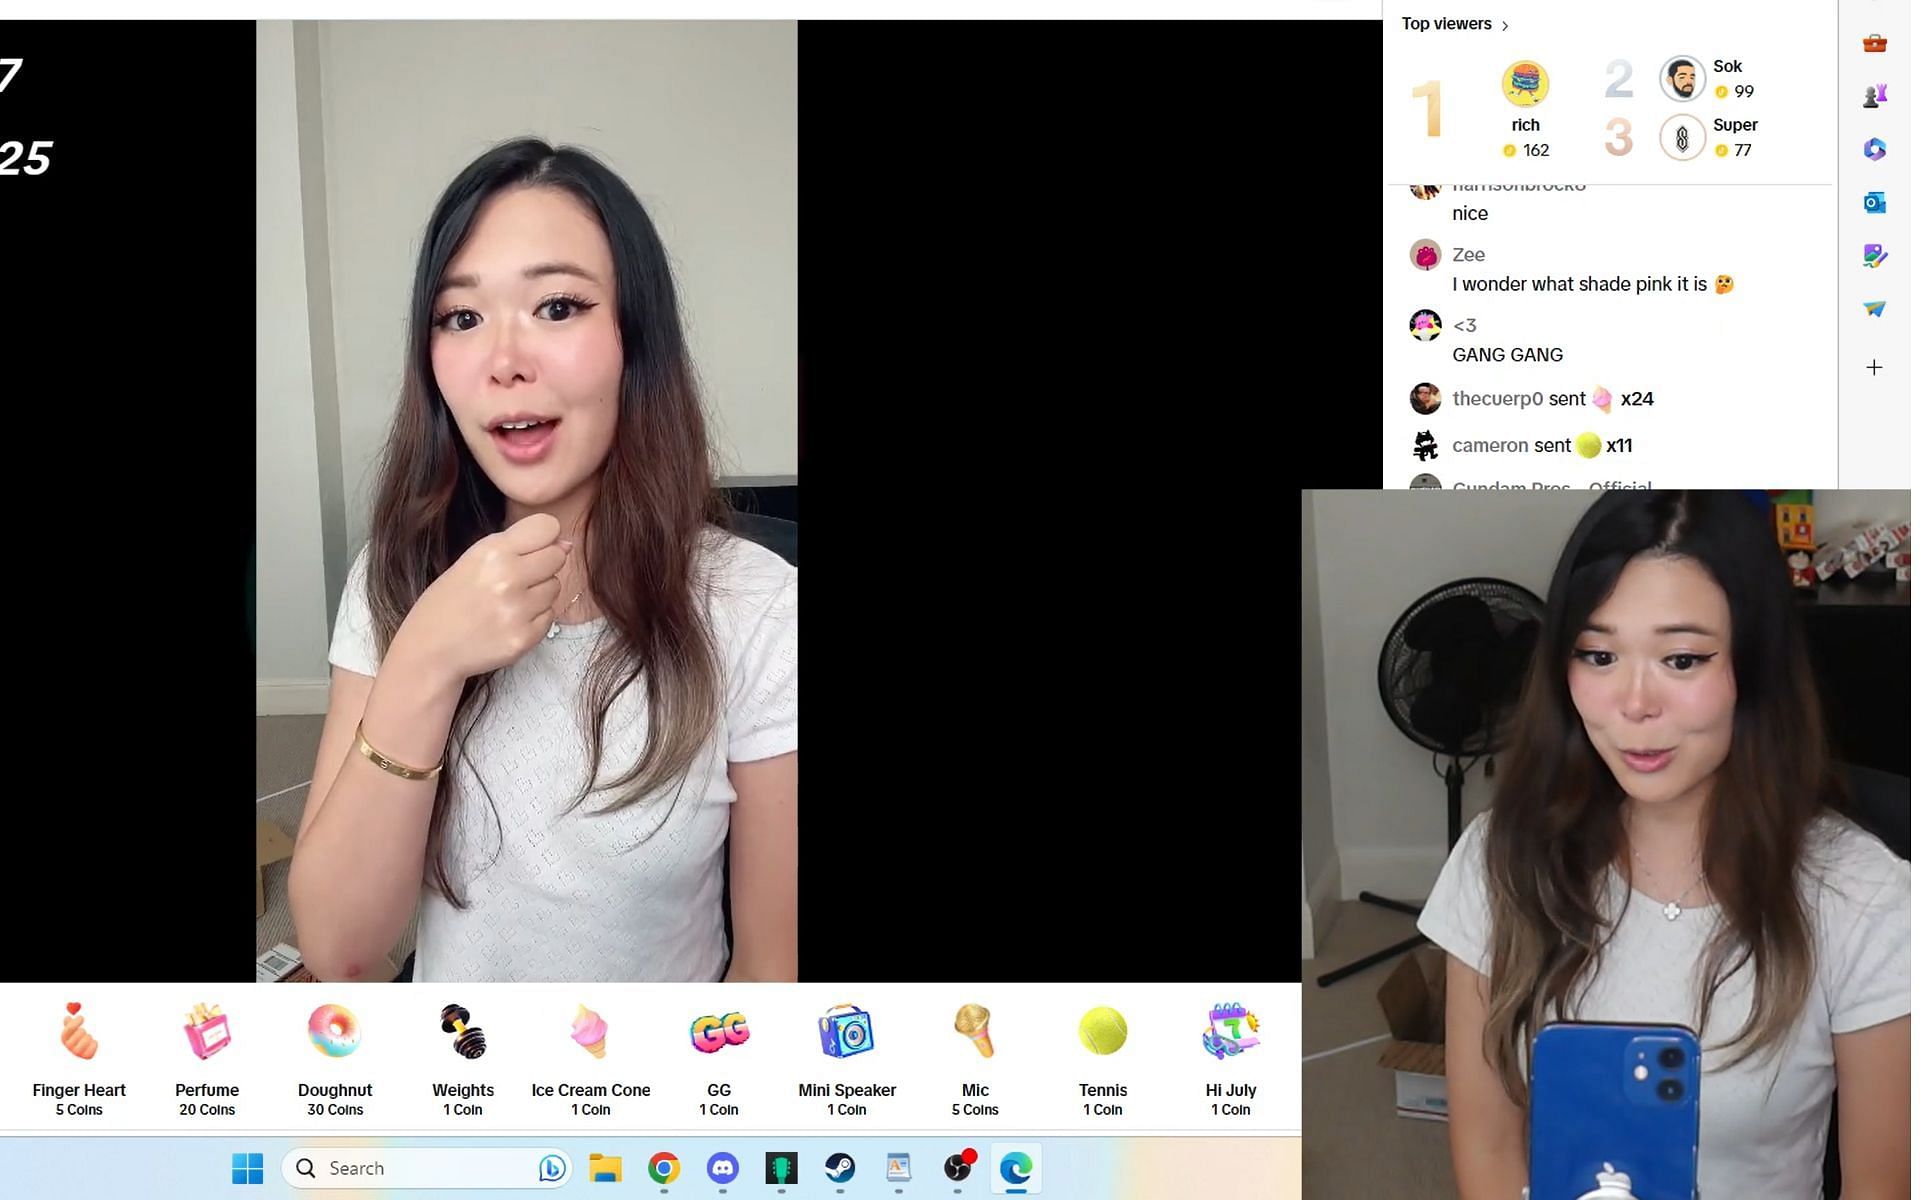Click the Steam icon in taskbar
Image resolution: width=1920 pixels, height=1200 pixels.
pos(839,1167)
